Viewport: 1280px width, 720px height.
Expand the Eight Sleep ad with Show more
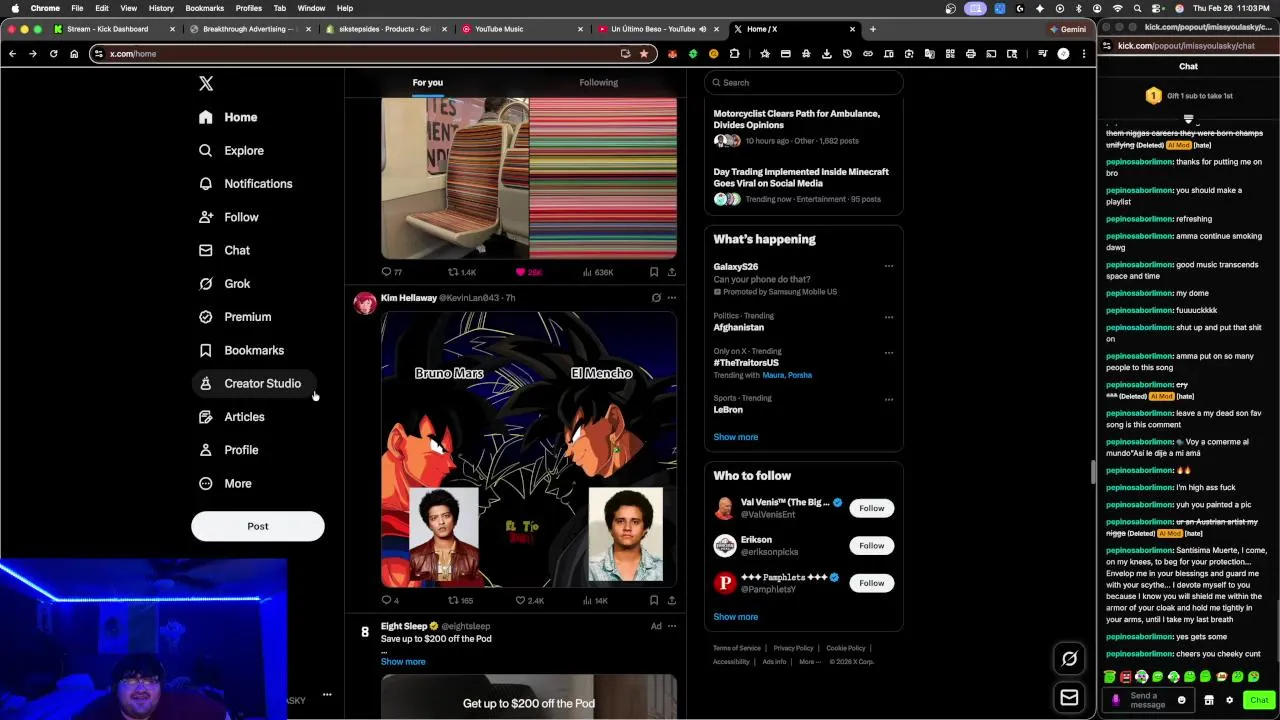coord(403,662)
